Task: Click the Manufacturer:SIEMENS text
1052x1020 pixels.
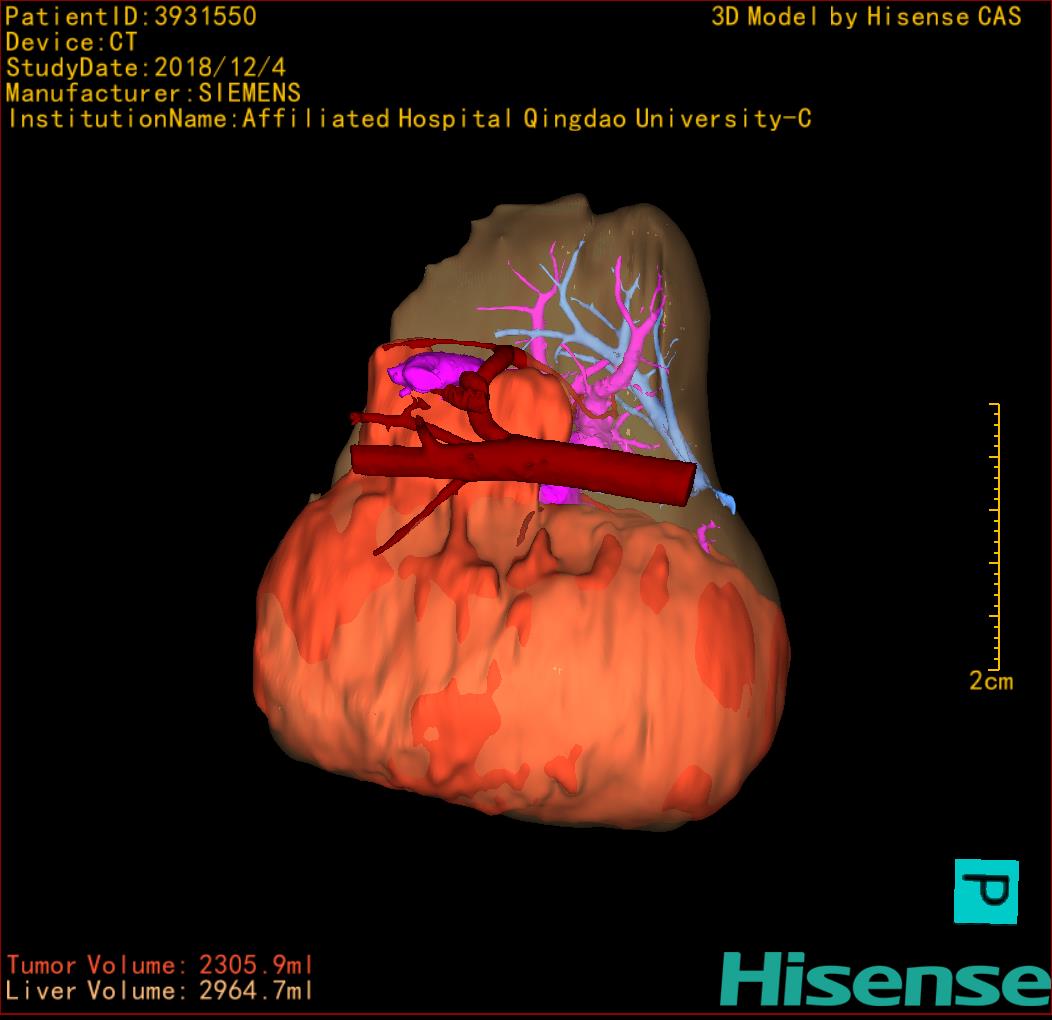Action: coord(153,93)
